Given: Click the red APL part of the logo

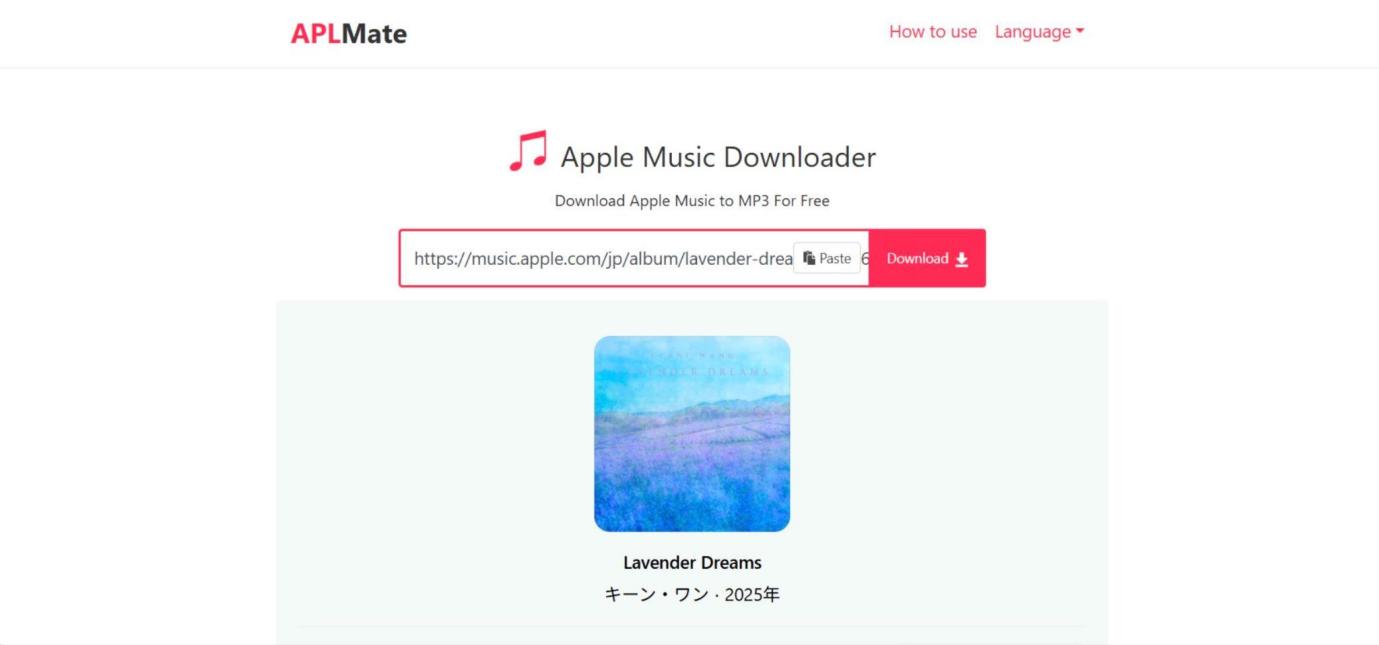Looking at the screenshot, I should (315, 33).
